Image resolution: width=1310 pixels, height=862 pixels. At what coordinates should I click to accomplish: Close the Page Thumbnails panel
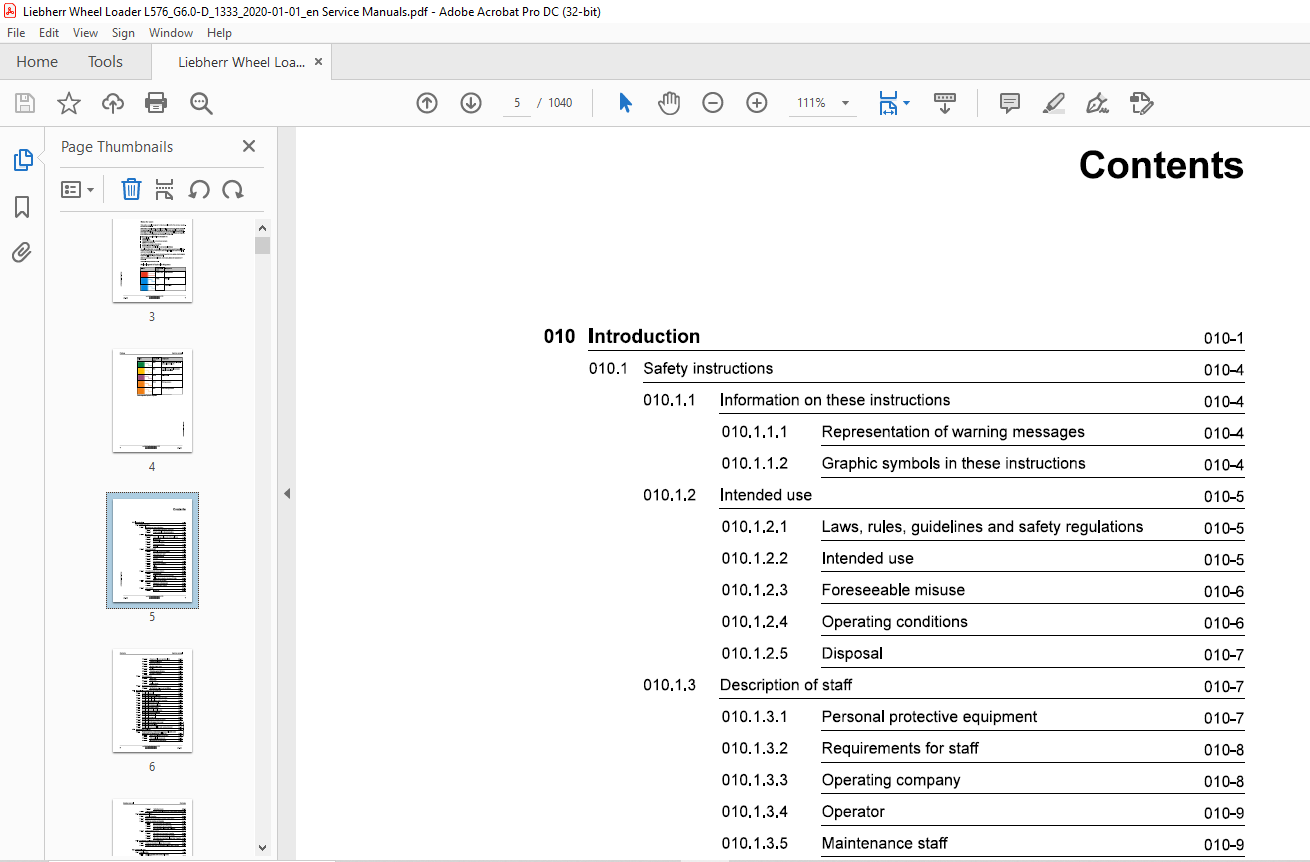pos(249,146)
